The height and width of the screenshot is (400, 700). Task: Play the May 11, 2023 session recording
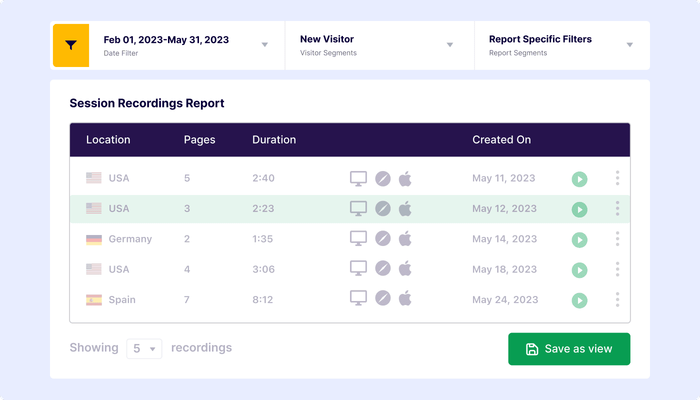[579, 179]
